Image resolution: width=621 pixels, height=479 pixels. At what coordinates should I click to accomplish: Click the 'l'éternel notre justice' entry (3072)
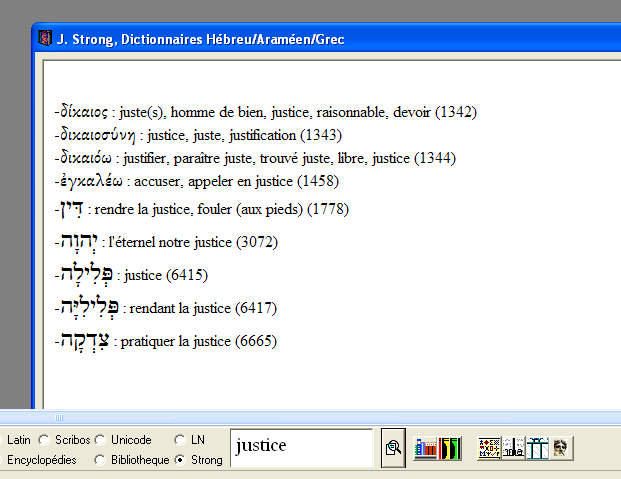(x=166, y=242)
